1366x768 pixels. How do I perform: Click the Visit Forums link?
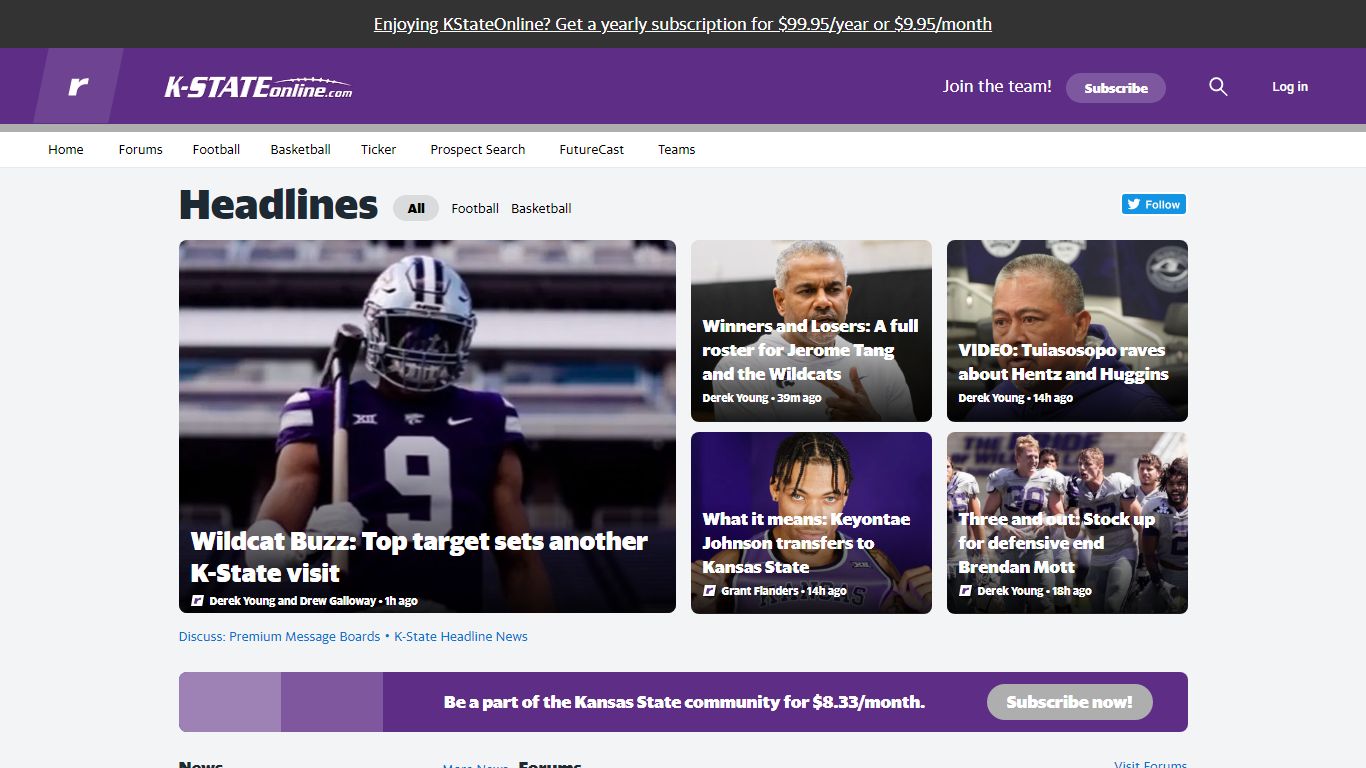(x=1151, y=764)
